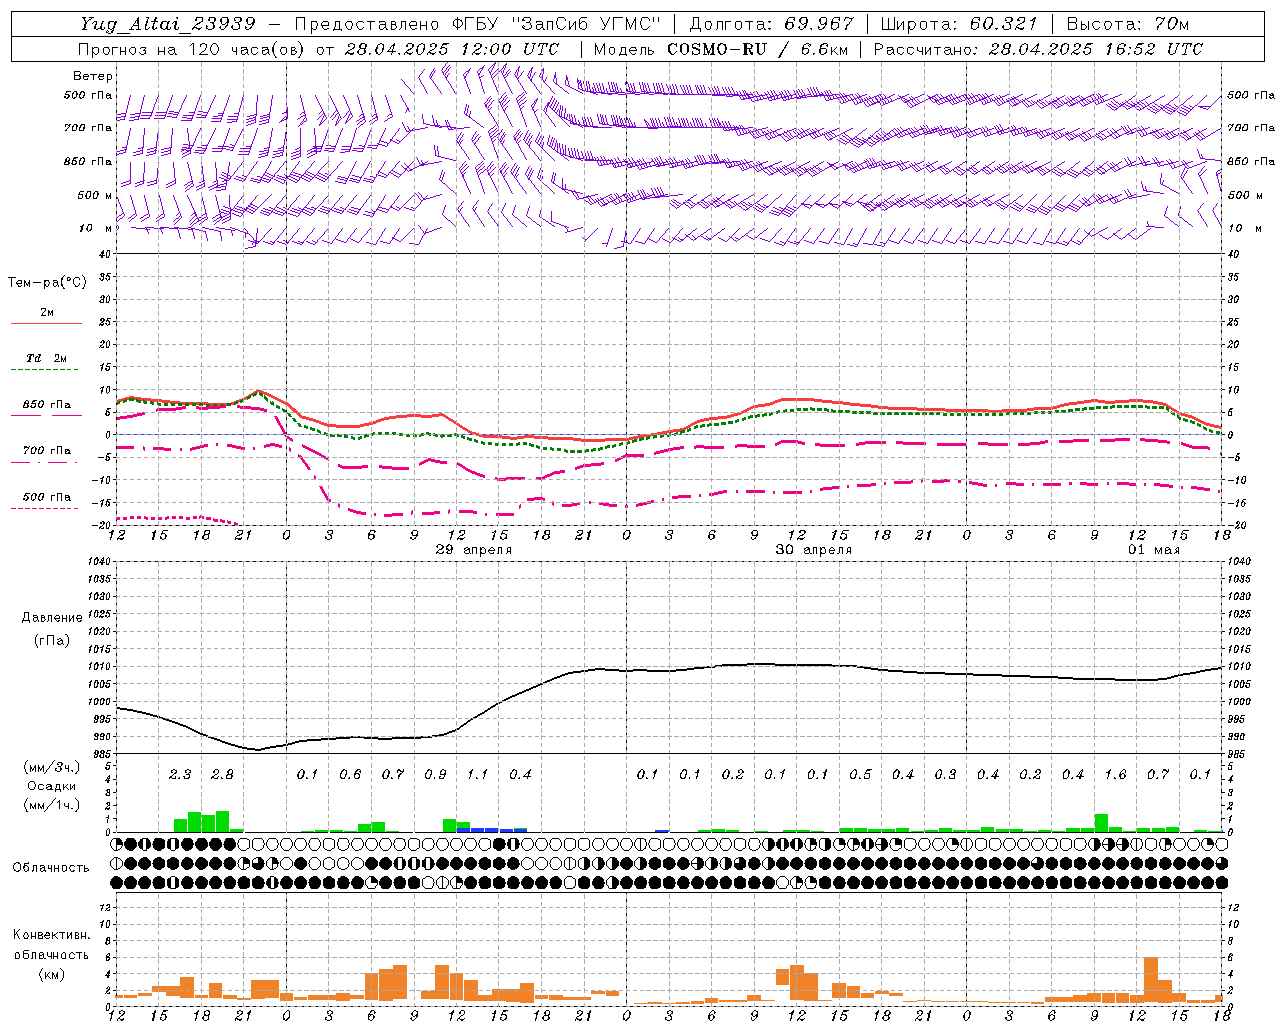This screenshot has height=1024, width=1280.
Task: Click the 3-hour precipitation value 0.6
Action: click(x=350, y=774)
